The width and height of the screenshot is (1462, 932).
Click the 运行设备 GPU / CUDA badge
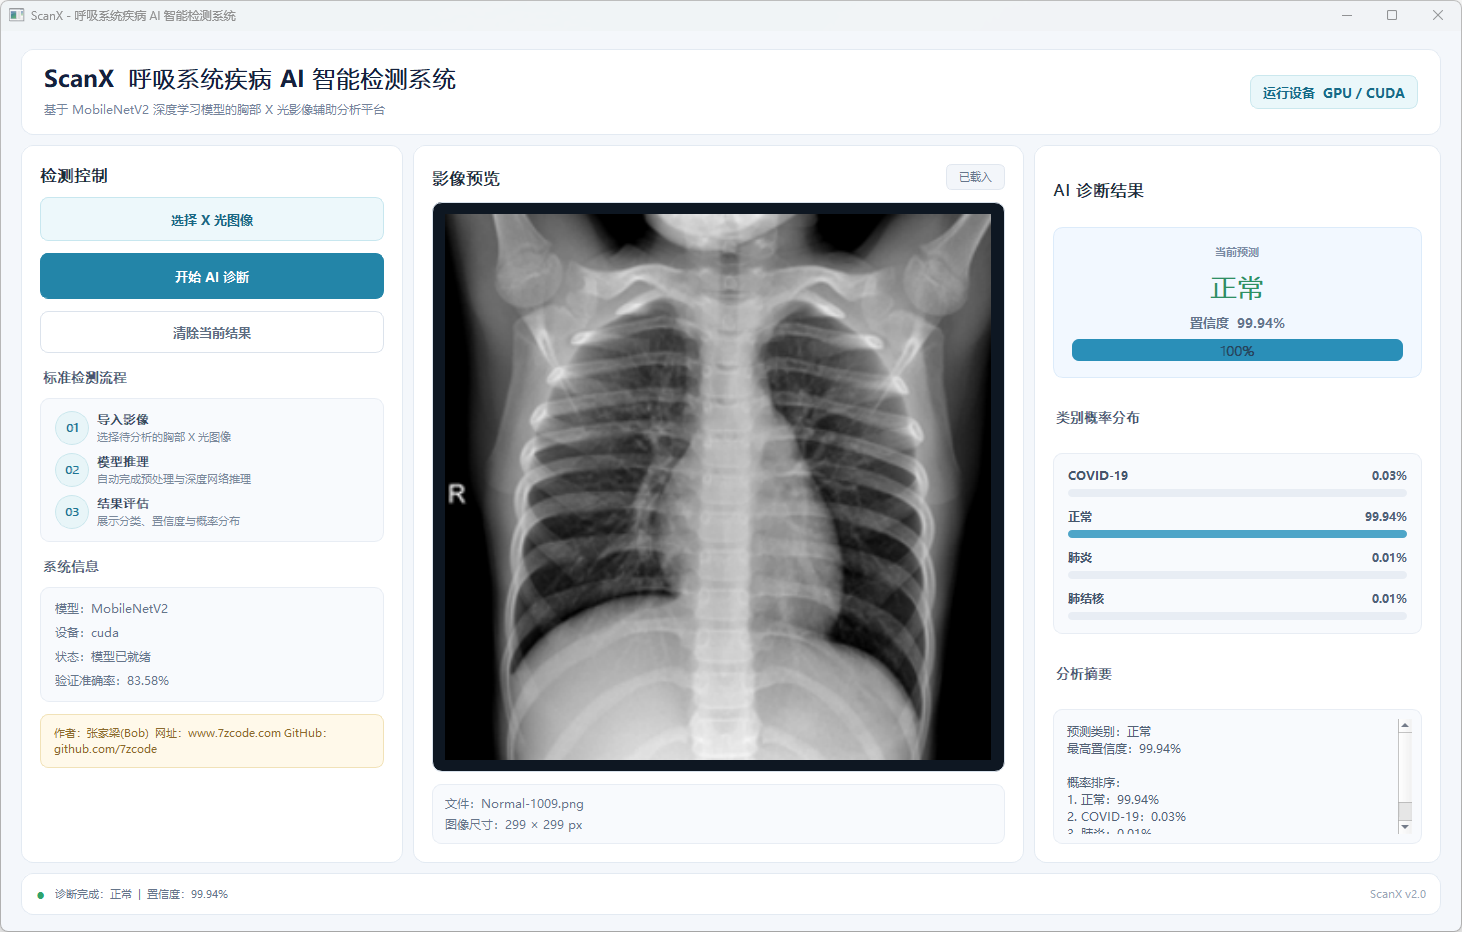pos(1333,92)
